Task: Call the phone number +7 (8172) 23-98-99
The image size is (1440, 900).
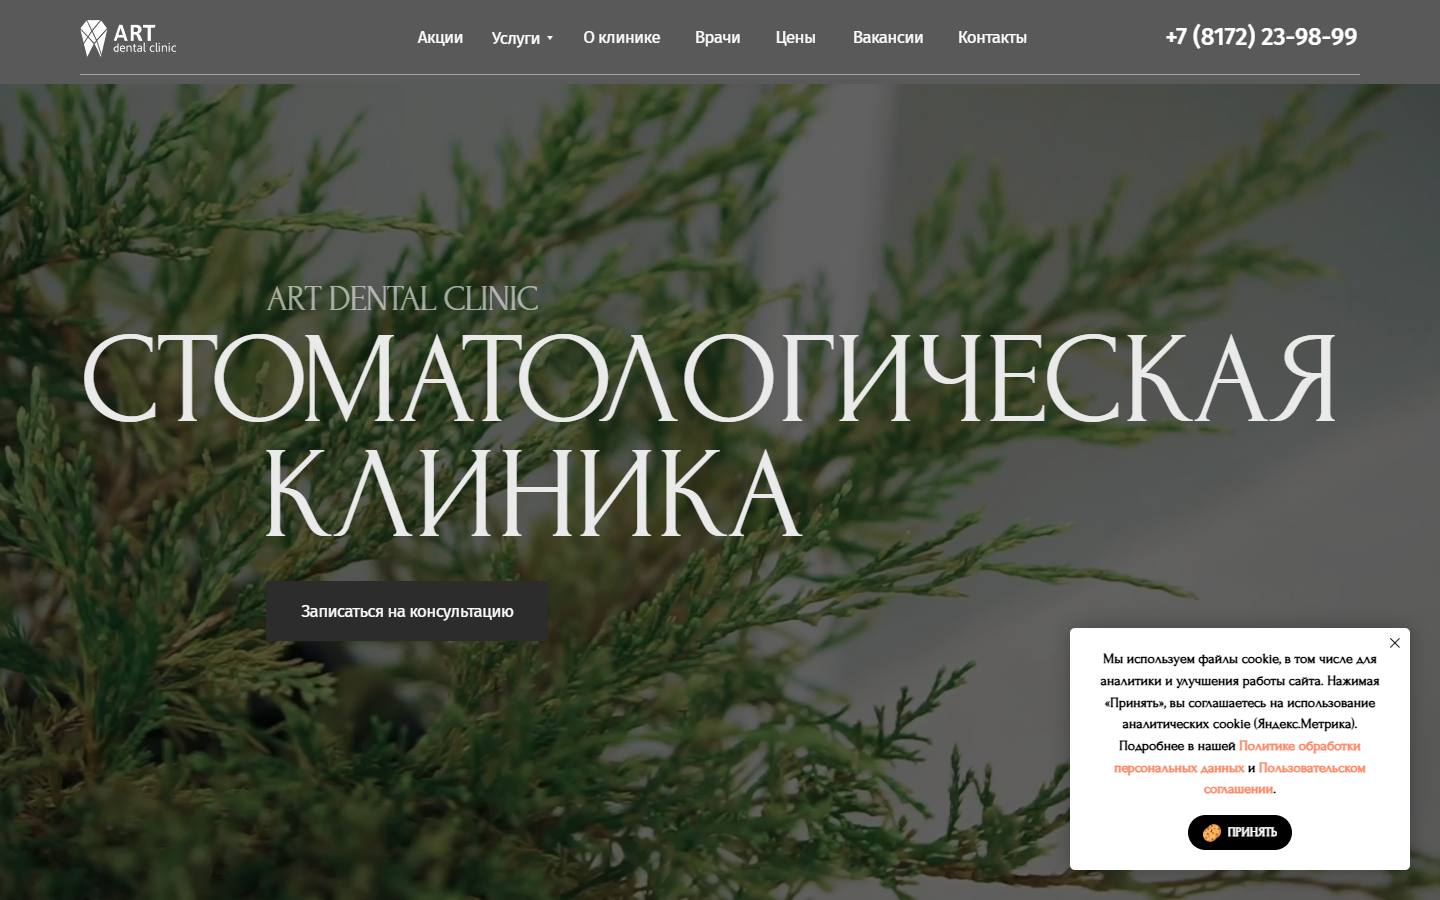Action: [x=1261, y=37]
